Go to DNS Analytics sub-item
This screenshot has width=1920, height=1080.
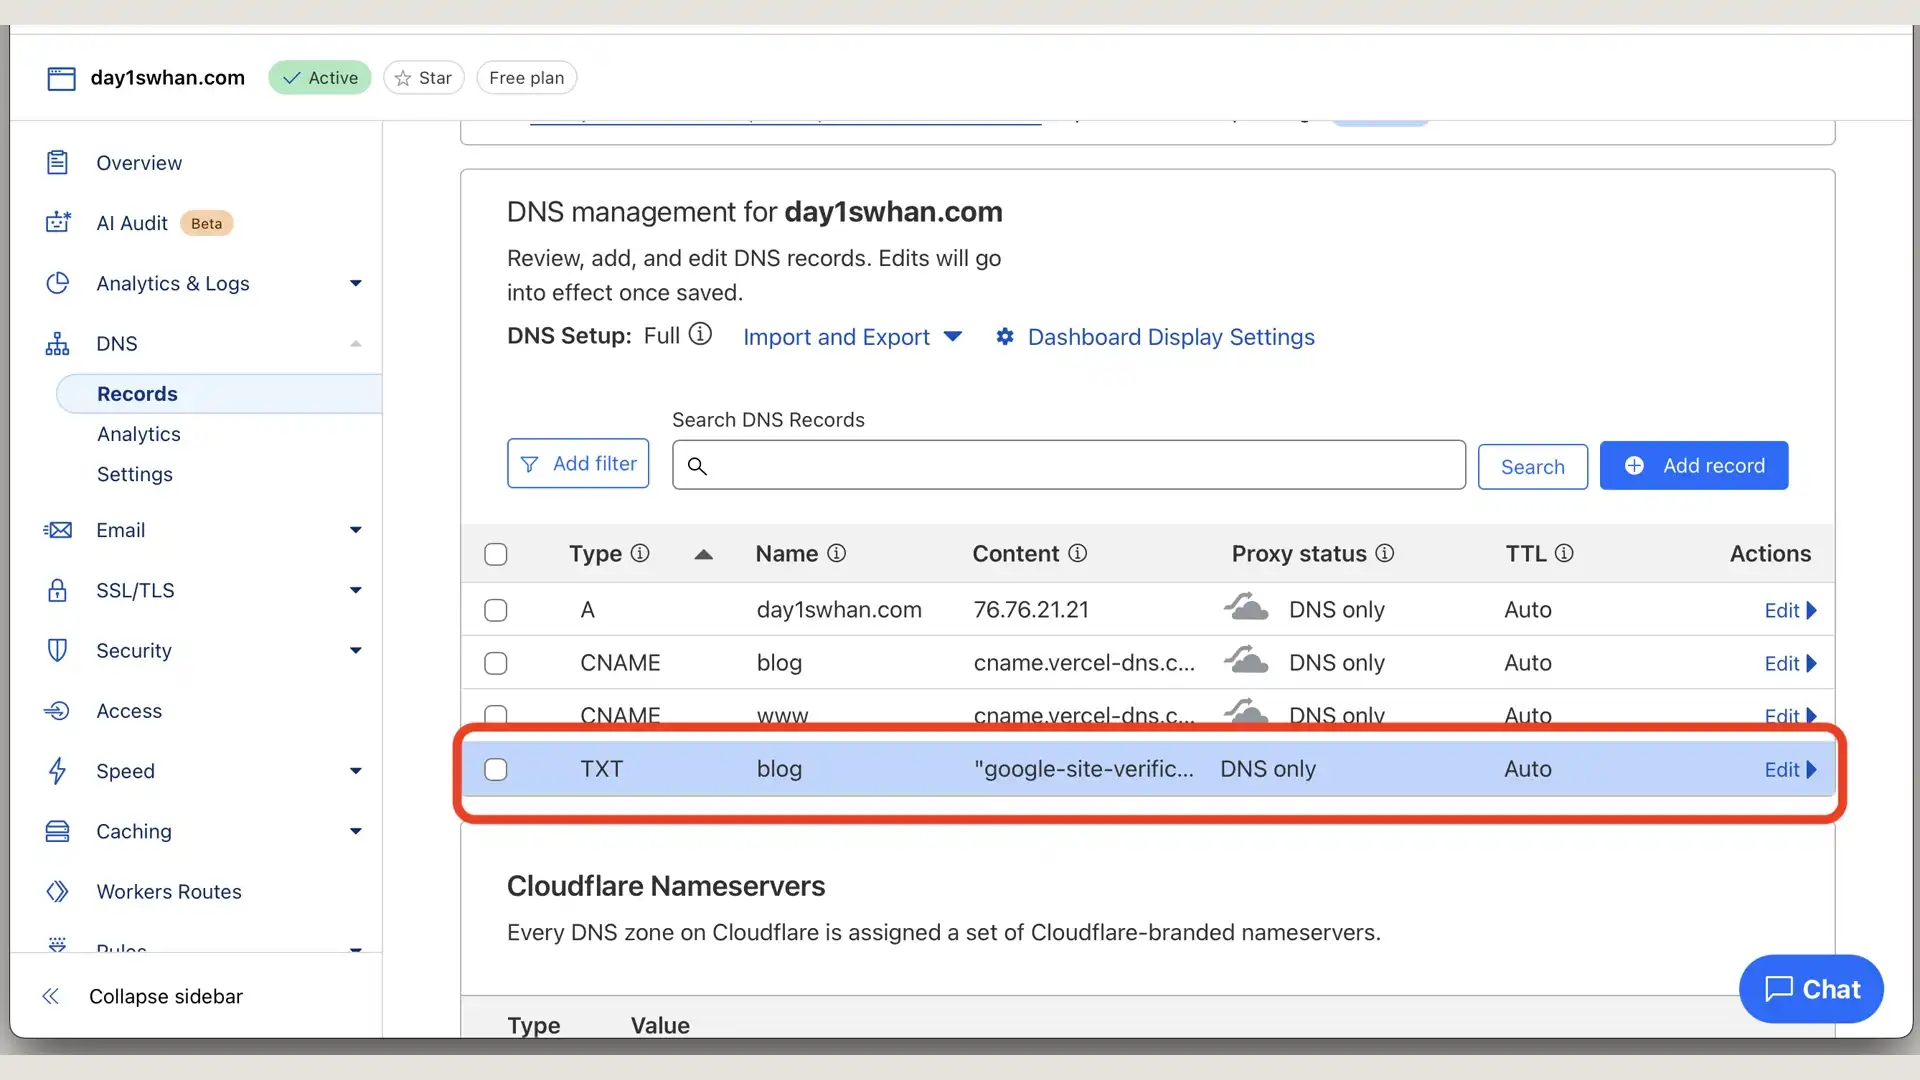click(x=139, y=434)
